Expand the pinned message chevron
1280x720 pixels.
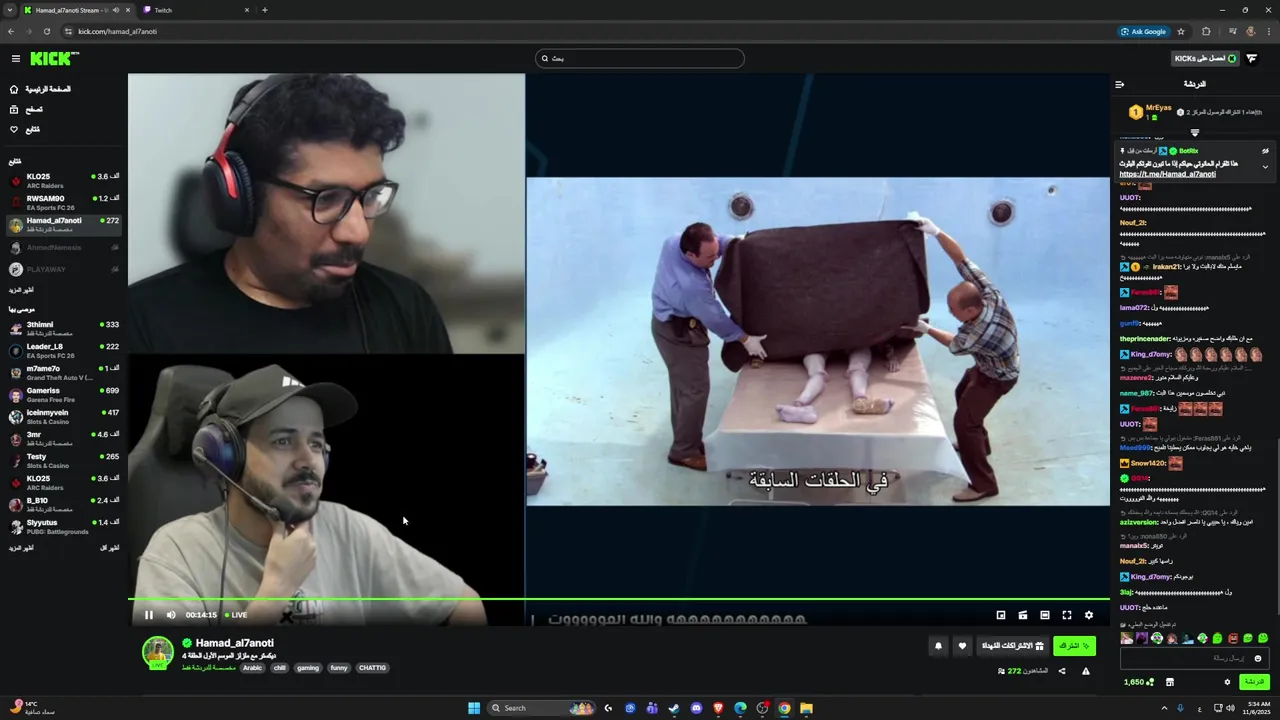point(1265,167)
